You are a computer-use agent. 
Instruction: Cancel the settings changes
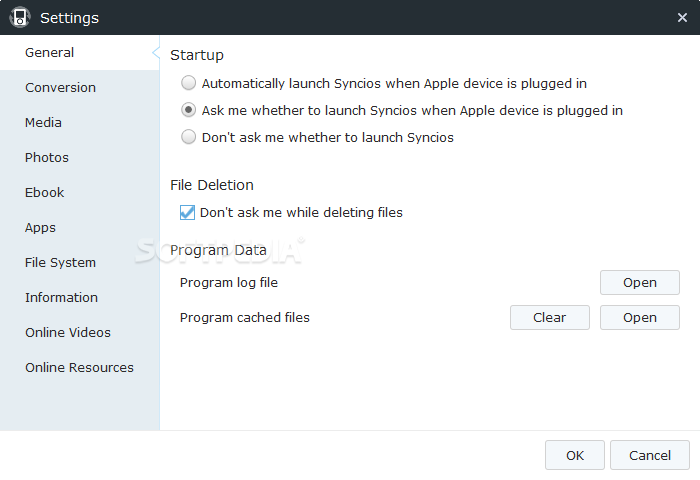click(x=650, y=455)
